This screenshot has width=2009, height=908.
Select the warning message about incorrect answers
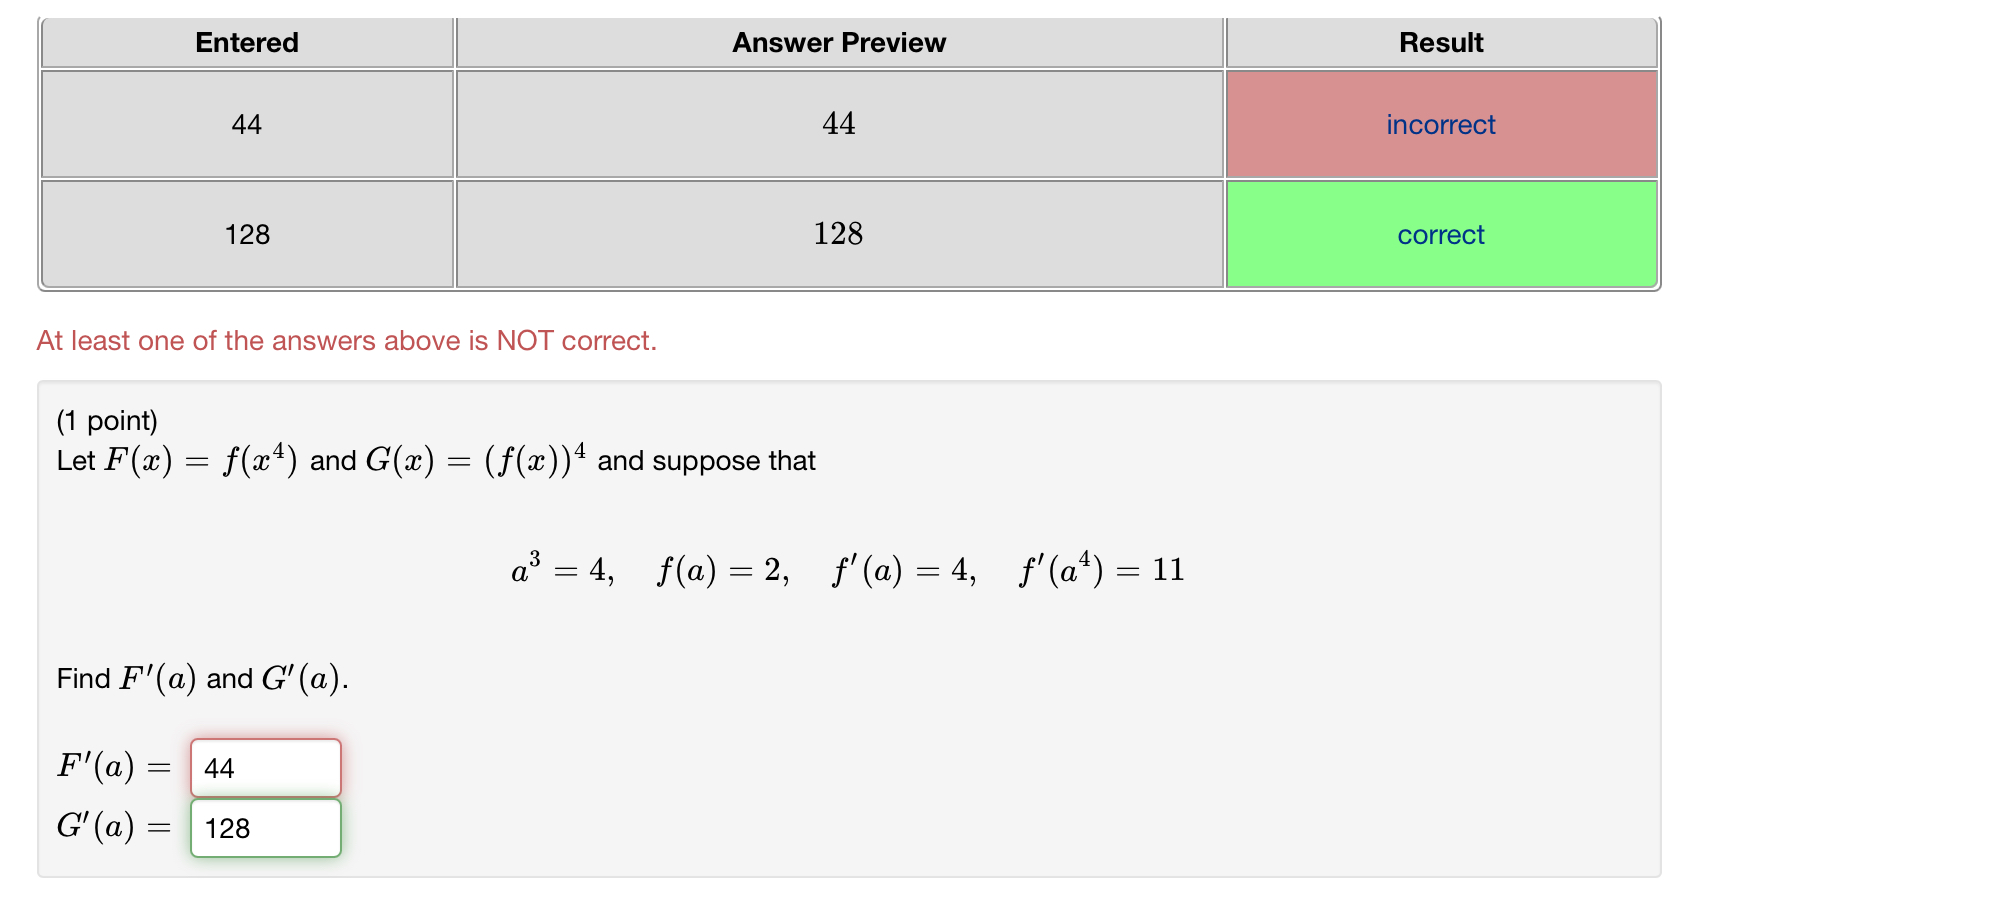(347, 340)
